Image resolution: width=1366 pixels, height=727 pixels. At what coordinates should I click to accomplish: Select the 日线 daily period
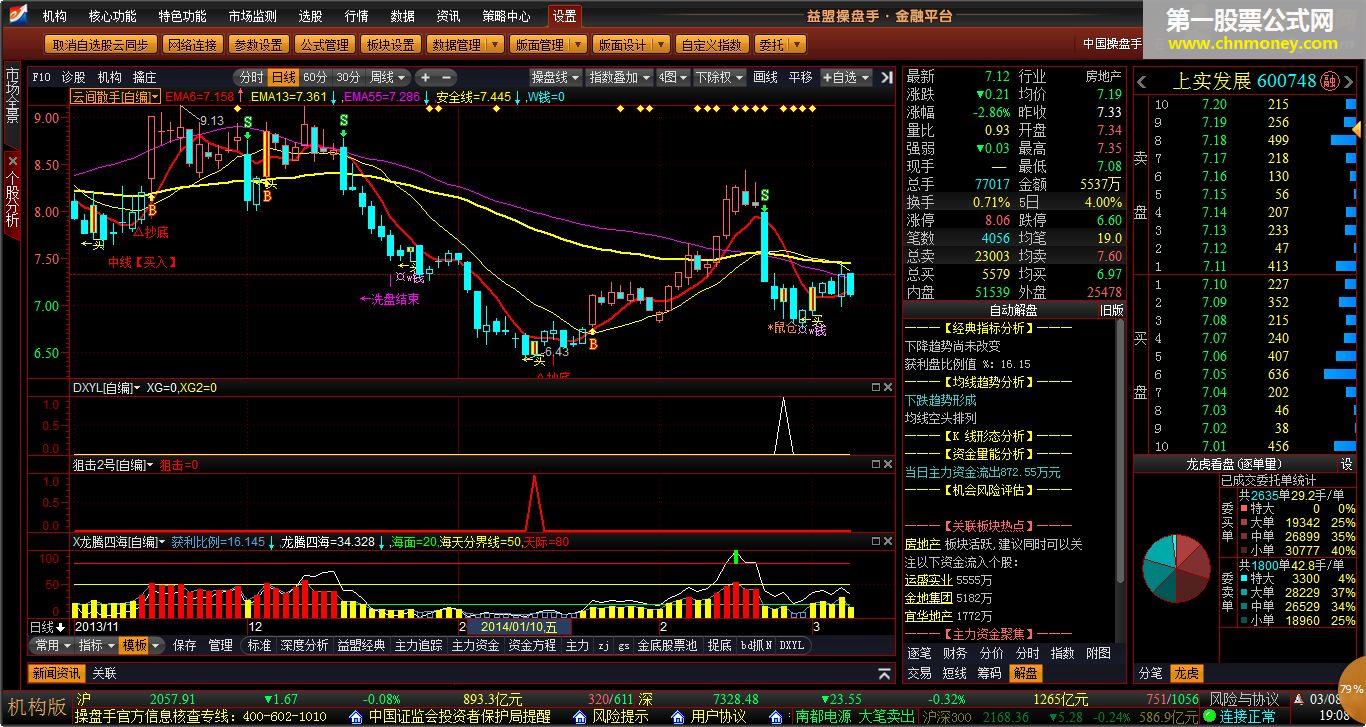coord(283,77)
